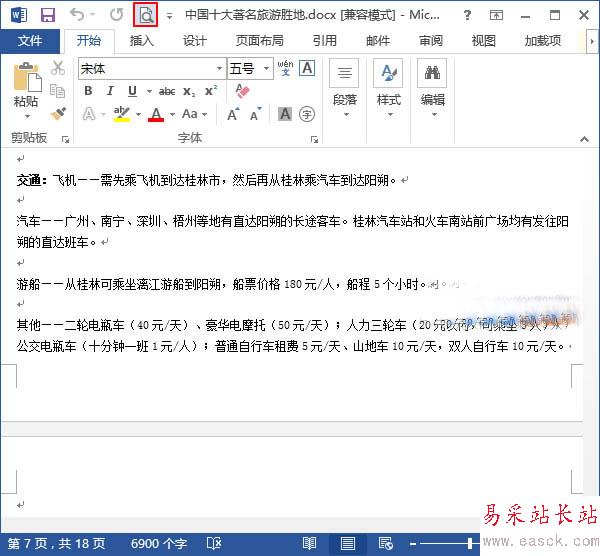Click the proofing errors book icon
This screenshot has height=556, width=600.
[x=214, y=543]
